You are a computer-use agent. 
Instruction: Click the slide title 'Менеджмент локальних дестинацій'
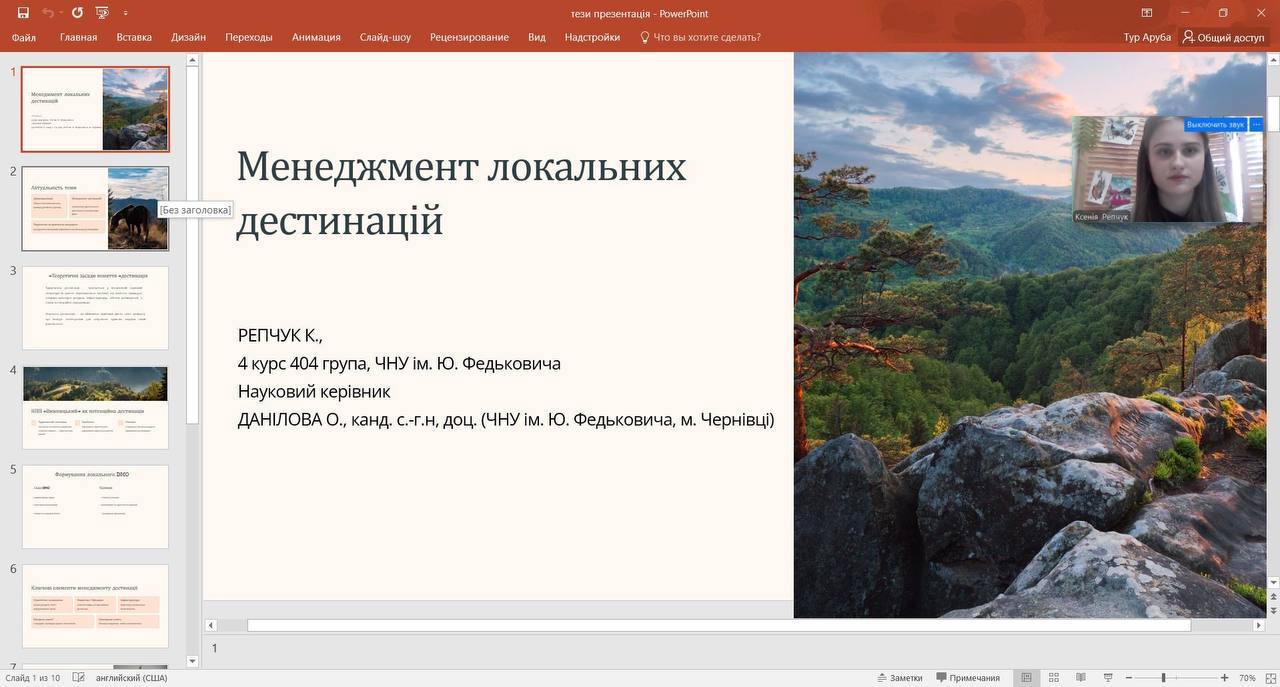[x=461, y=192]
